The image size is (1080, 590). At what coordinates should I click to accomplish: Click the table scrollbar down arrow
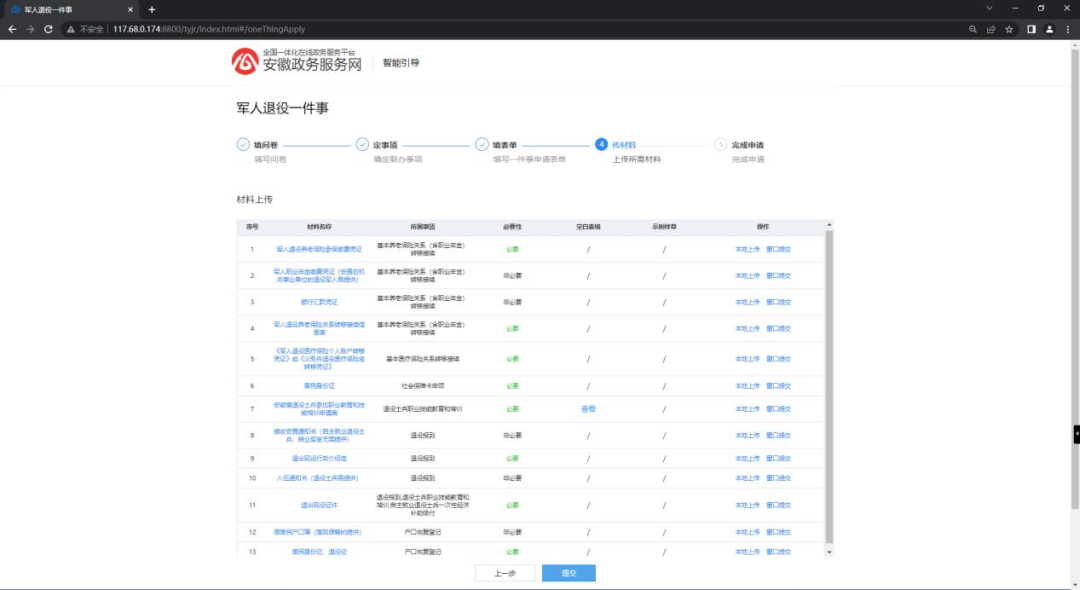click(x=829, y=552)
